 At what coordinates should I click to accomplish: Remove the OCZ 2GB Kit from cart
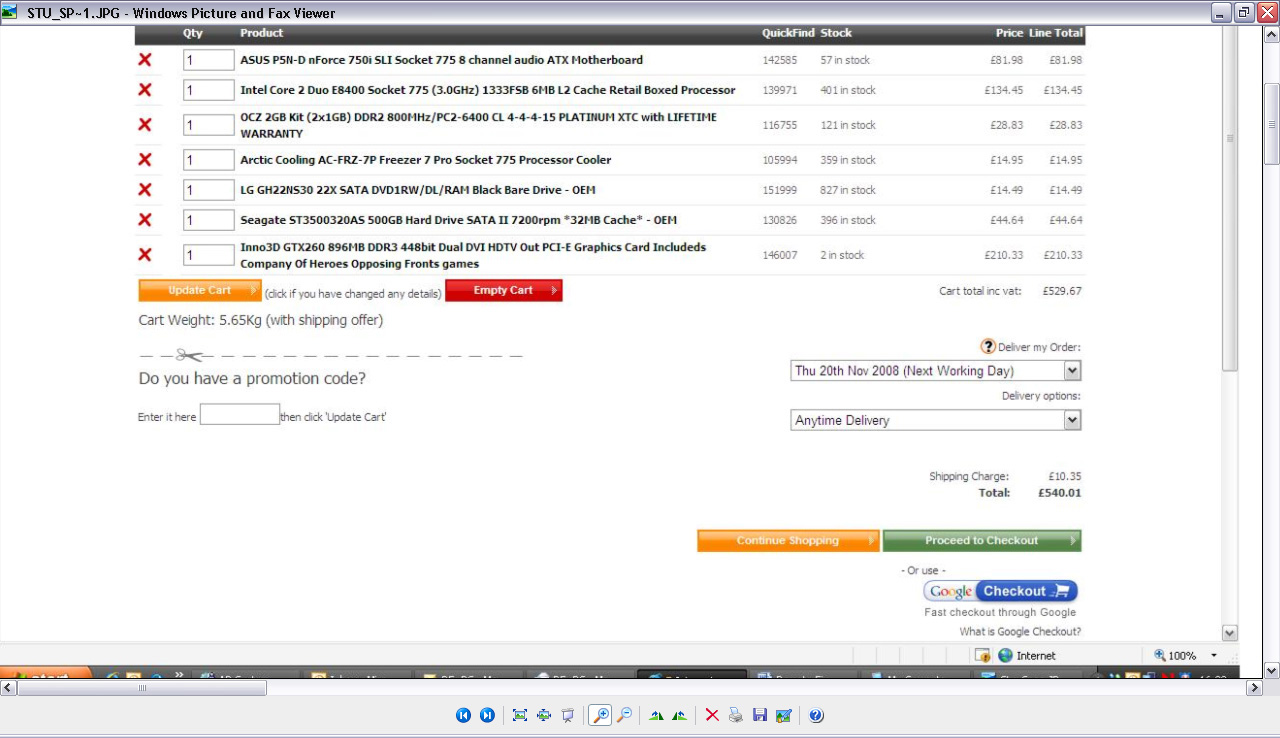point(145,125)
